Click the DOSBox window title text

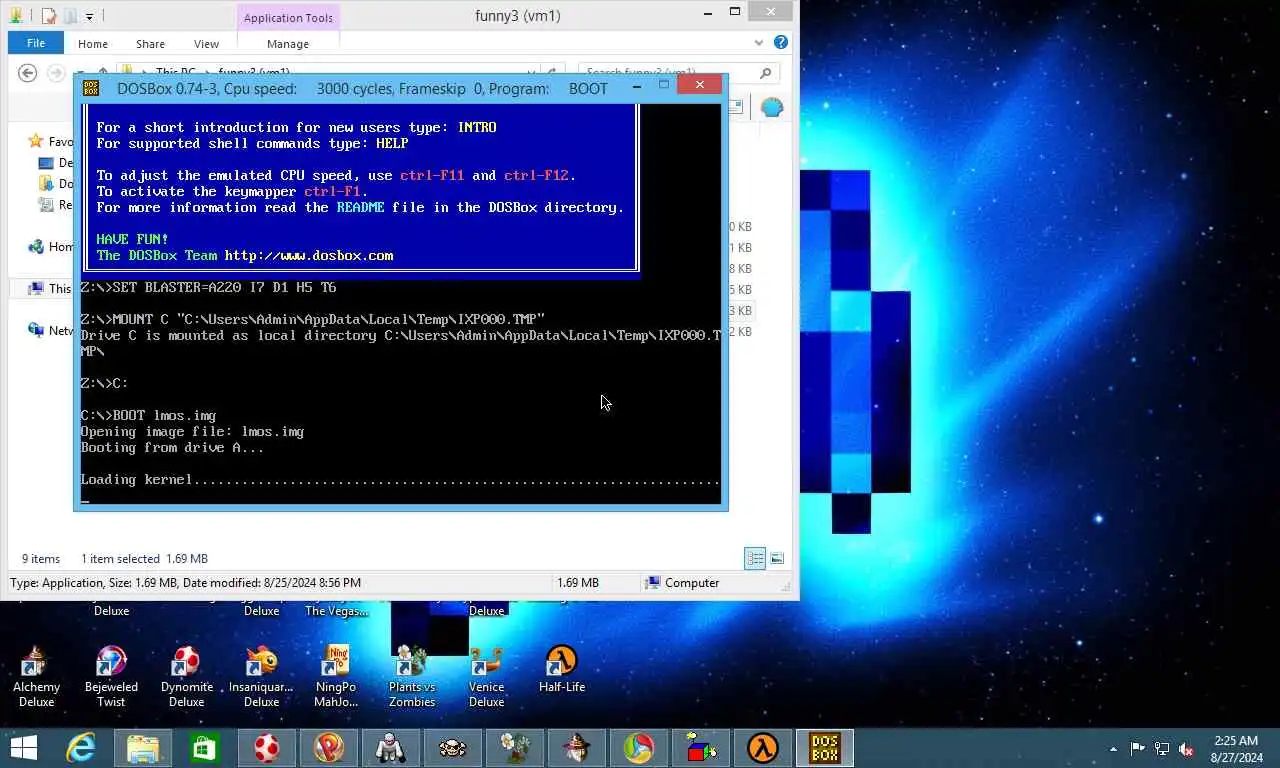click(362, 88)
